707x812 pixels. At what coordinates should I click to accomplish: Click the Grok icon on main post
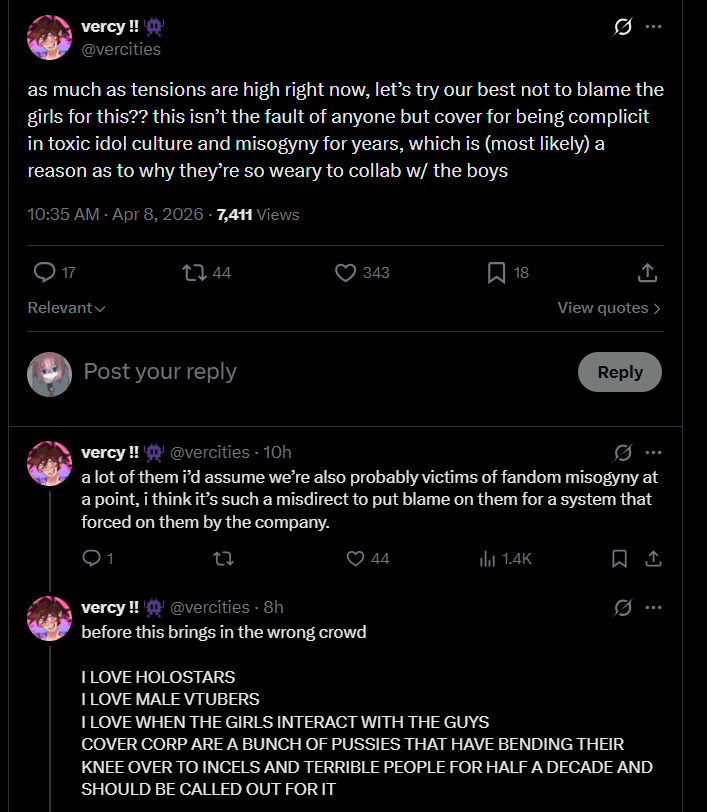[x=622, y=27]
